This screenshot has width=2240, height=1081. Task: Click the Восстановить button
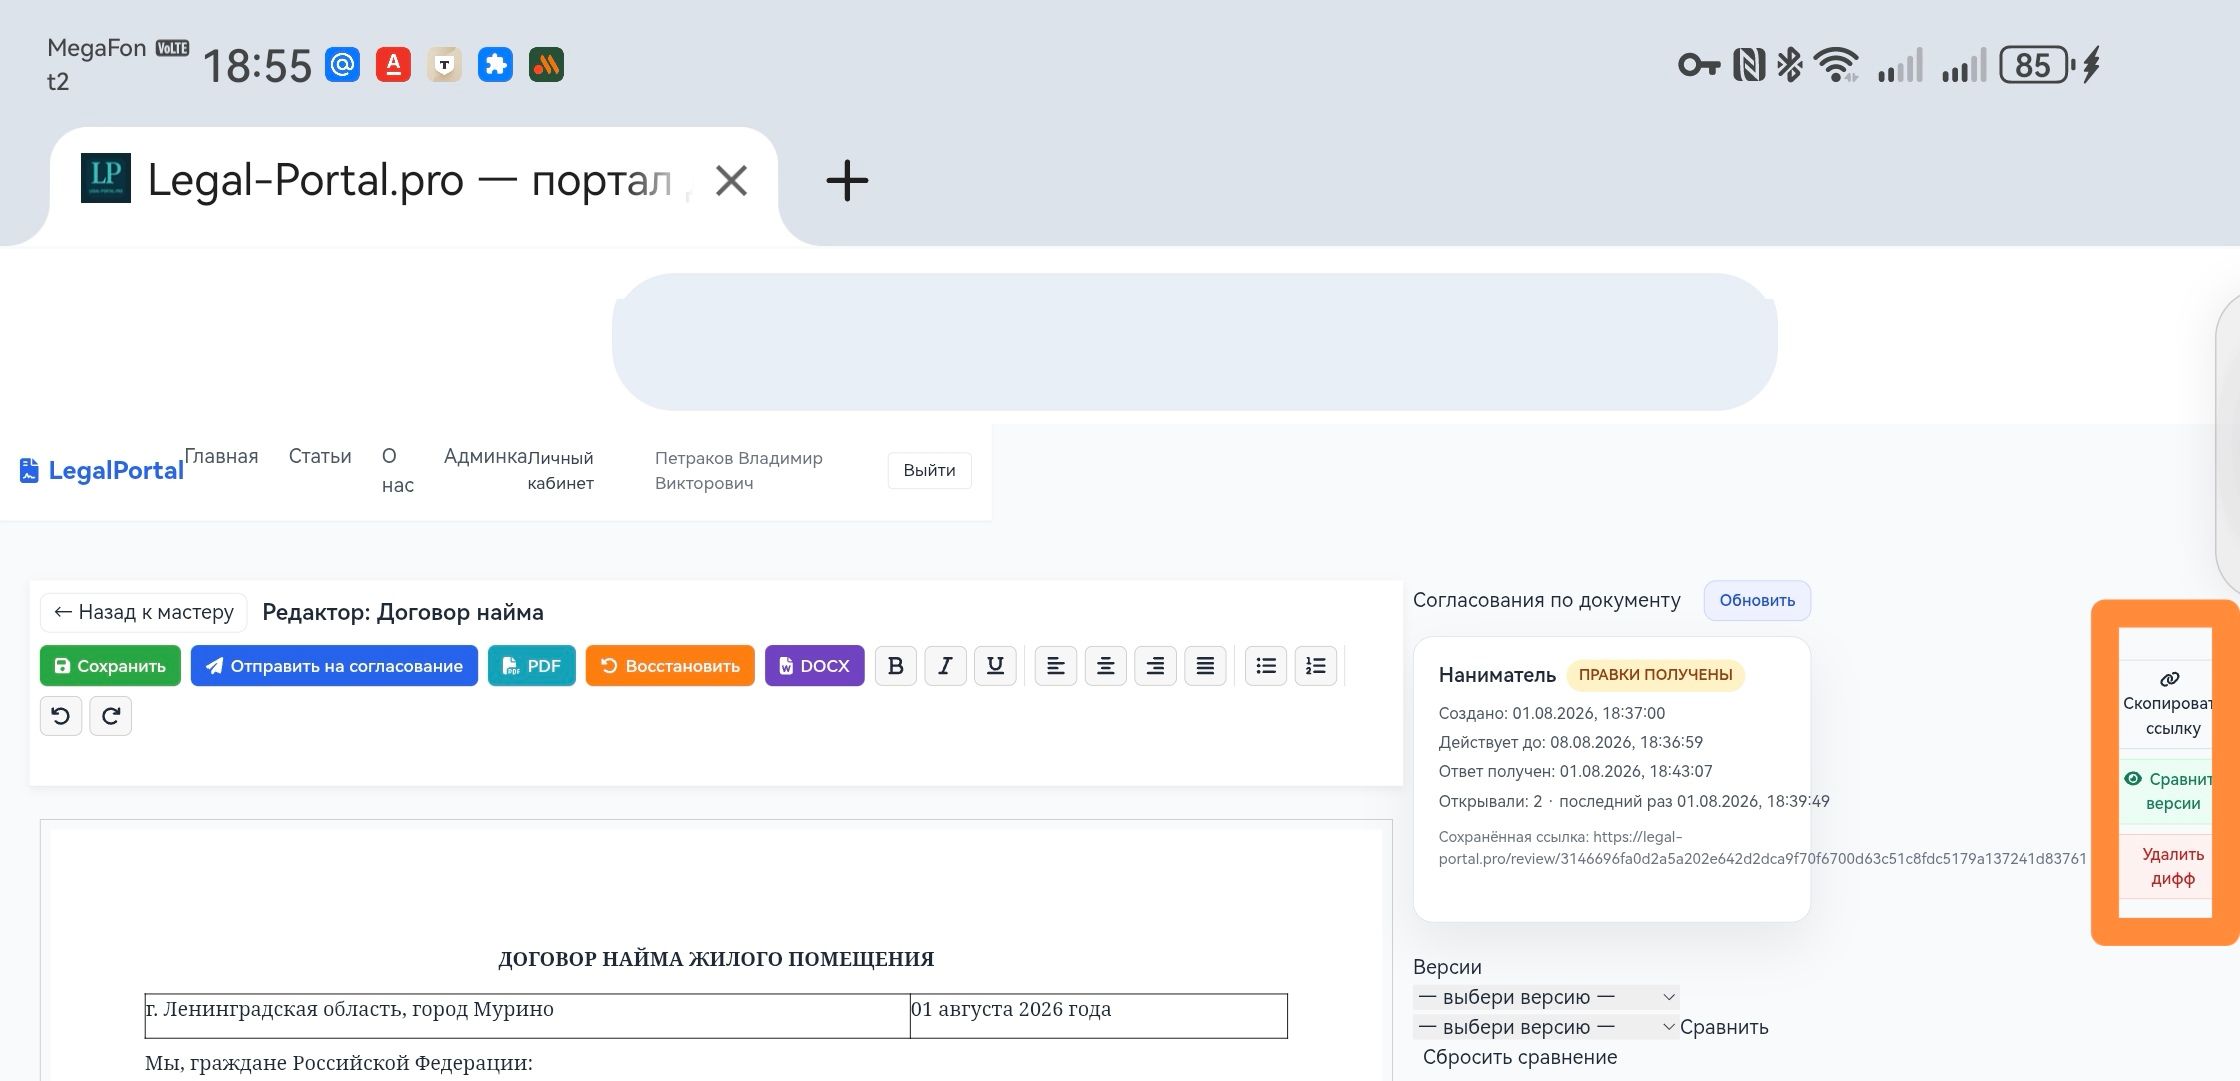[670, 666]
